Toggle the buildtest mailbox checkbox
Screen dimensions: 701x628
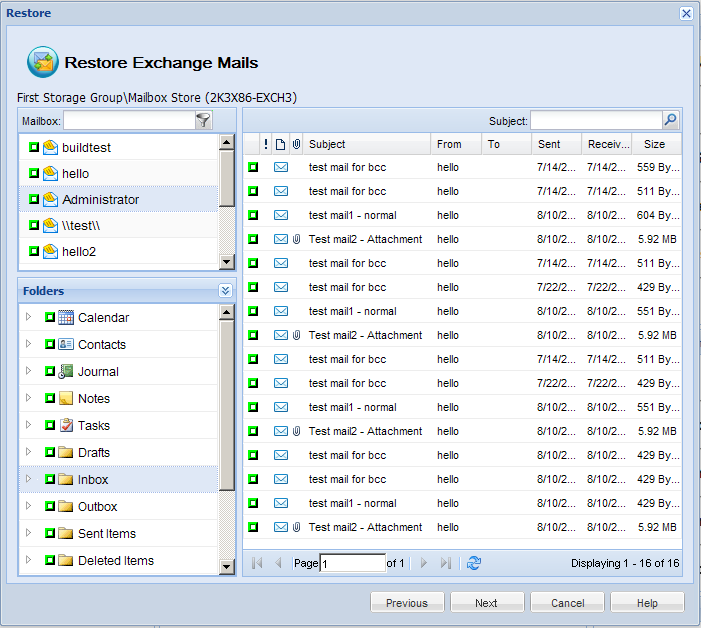click(x=34, y=147)
